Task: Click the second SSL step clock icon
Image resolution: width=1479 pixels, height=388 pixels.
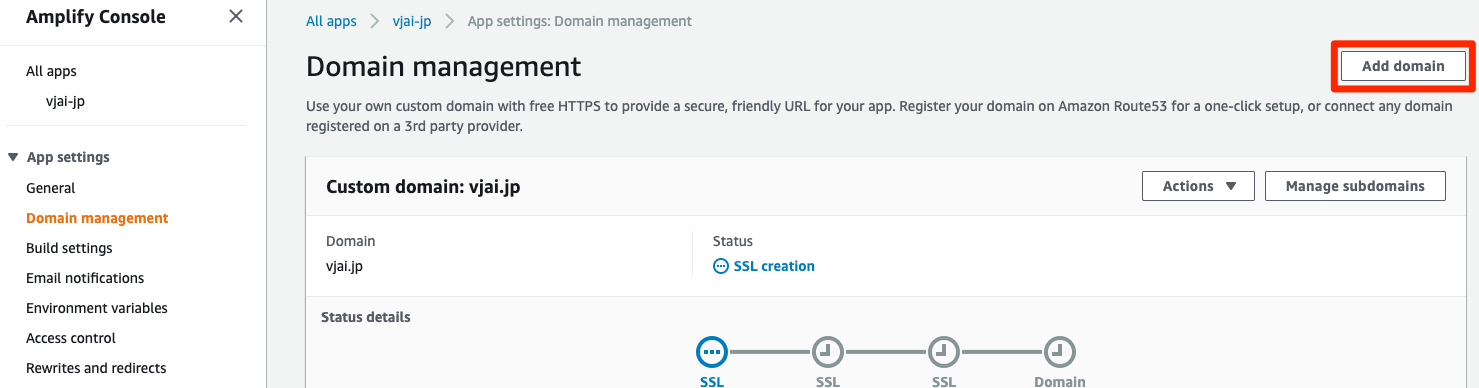Action: pyautogui.click(x=827, y=352)
